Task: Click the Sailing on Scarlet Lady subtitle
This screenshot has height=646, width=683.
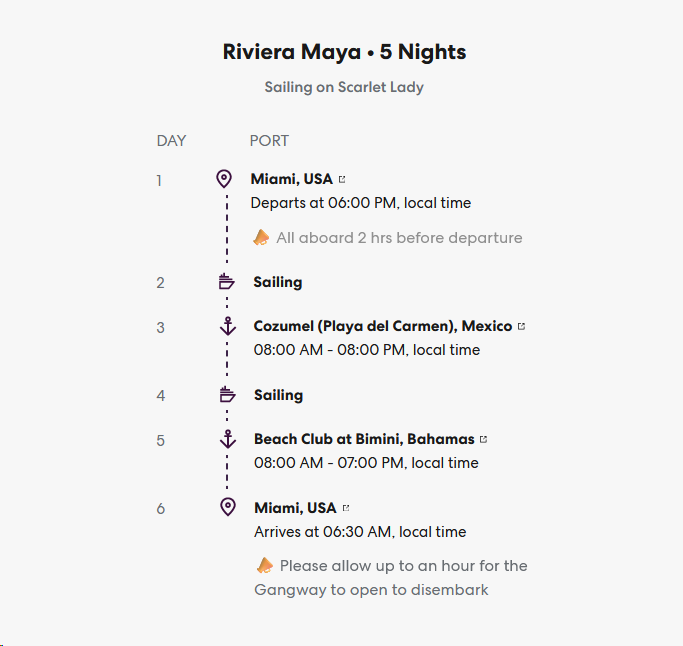Action: click(x=344, y=87)
